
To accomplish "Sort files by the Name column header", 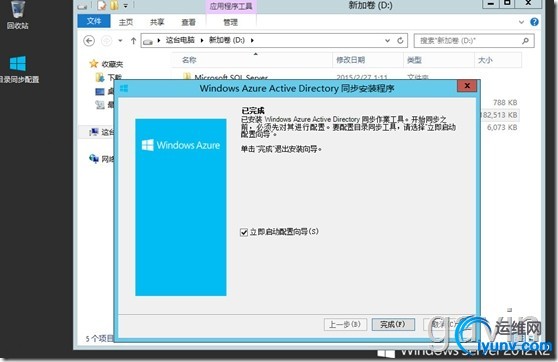I will (252, 60).
